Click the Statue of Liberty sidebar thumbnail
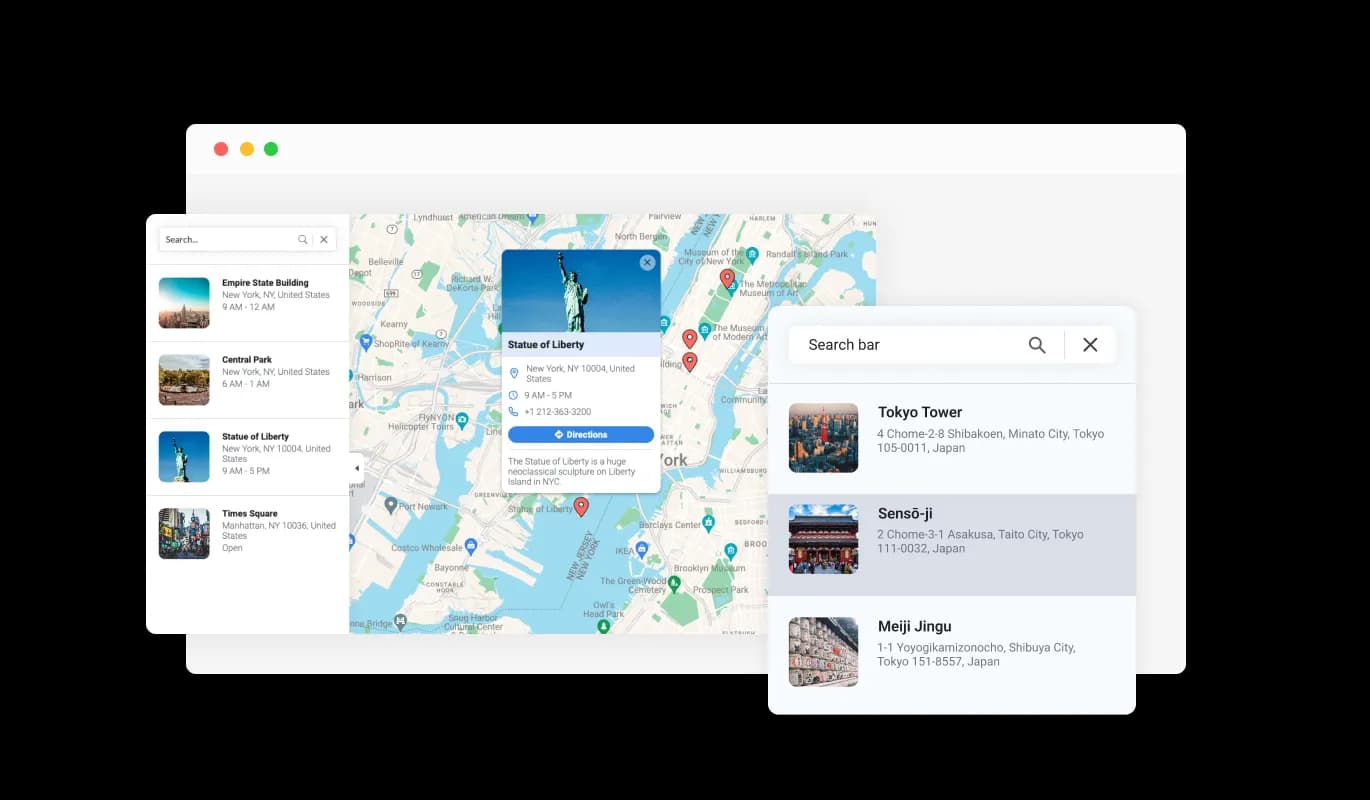The width and height of the screenshot is (1370, 800). pos(184,457)
